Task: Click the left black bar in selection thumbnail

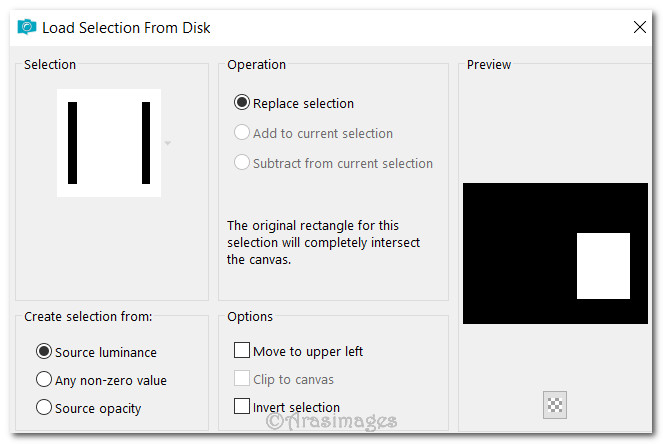Action: tap(73, 143)
